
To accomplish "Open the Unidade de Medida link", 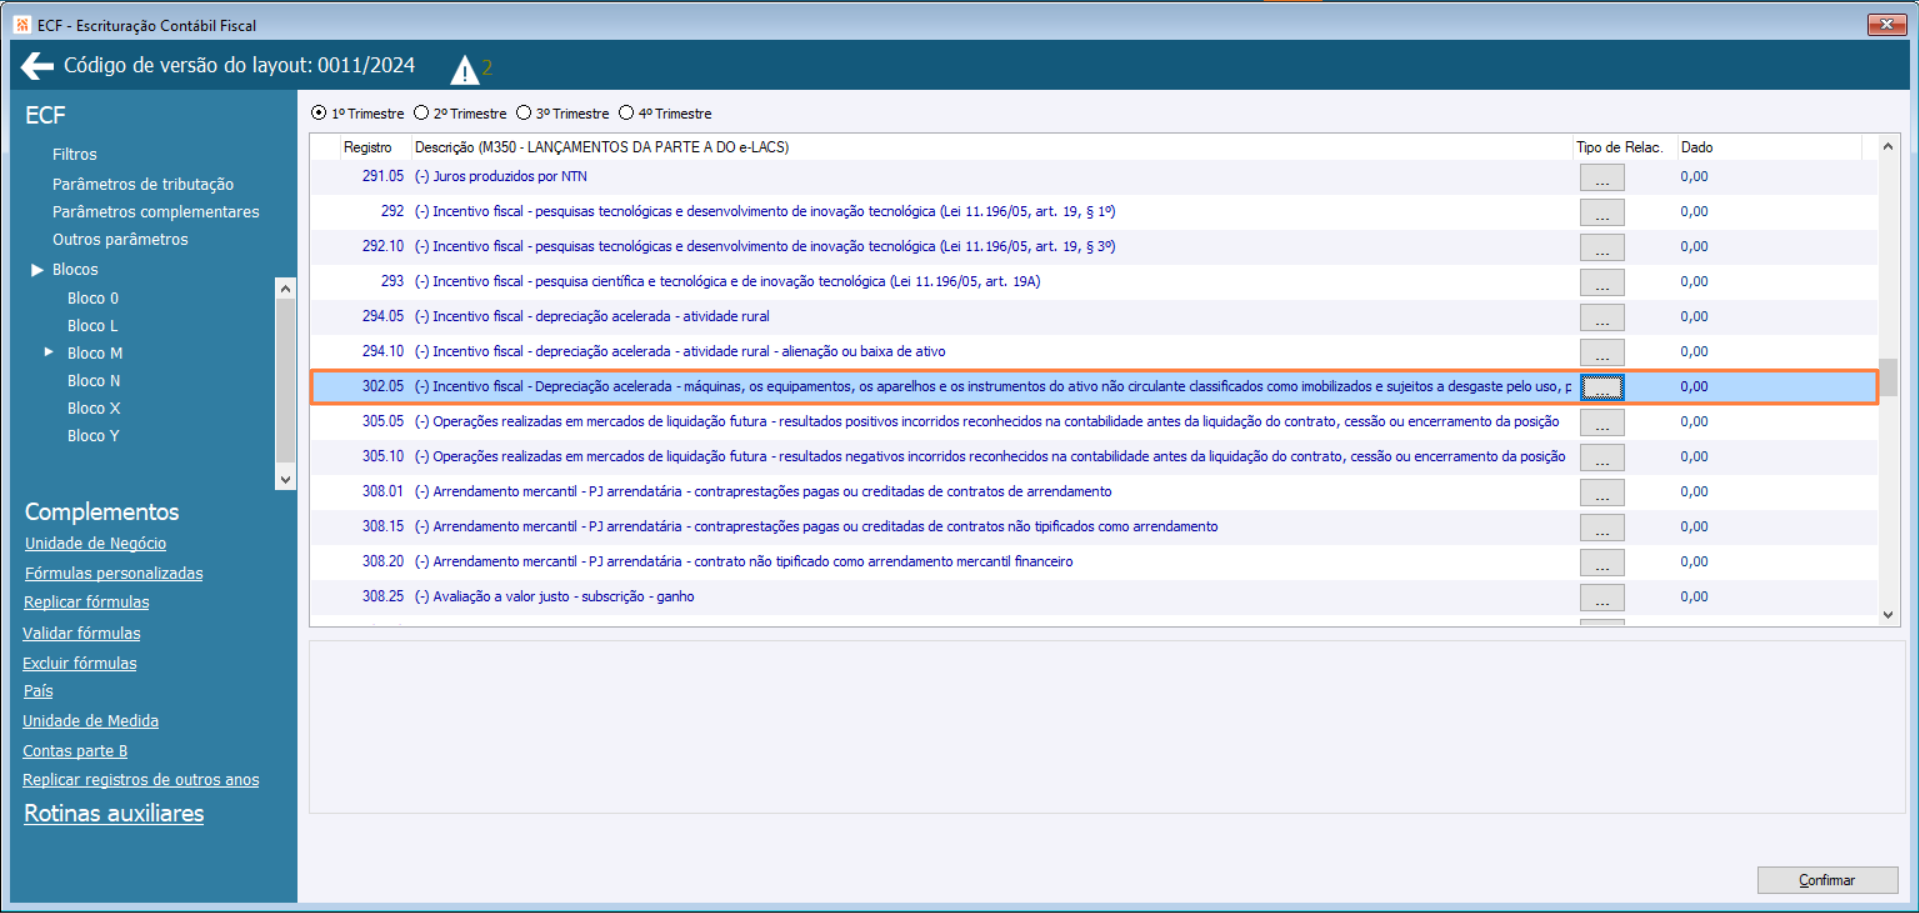I will click(x=91, y=721).
